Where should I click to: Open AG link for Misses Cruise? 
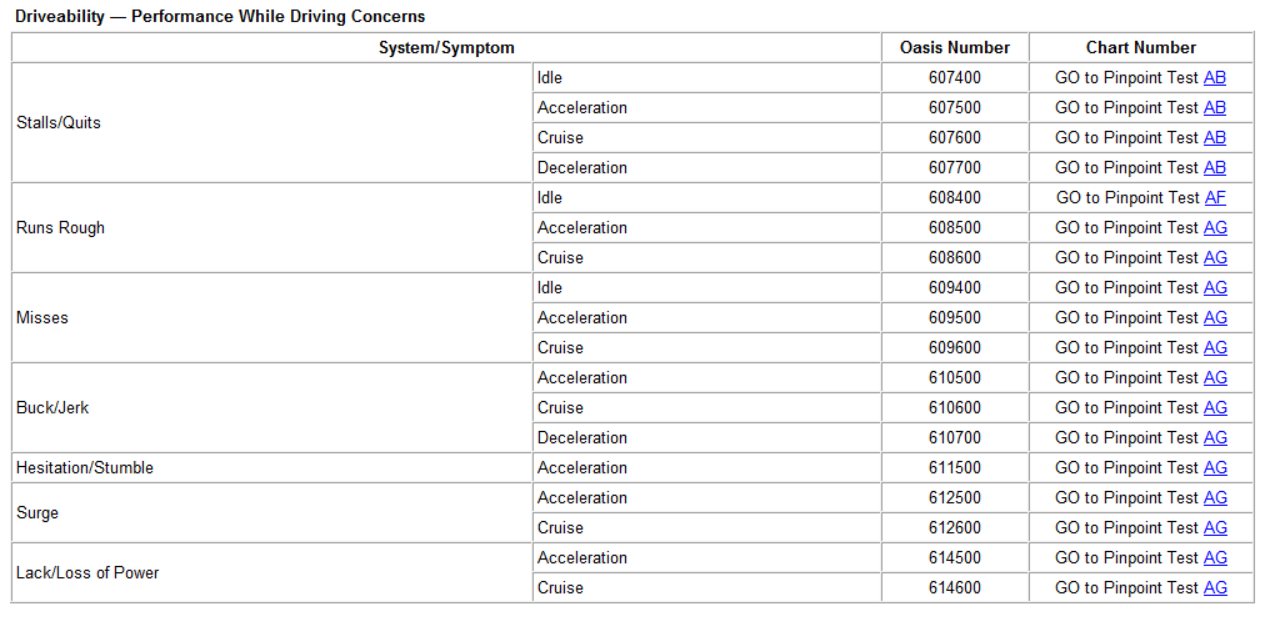click(1215, 348)
